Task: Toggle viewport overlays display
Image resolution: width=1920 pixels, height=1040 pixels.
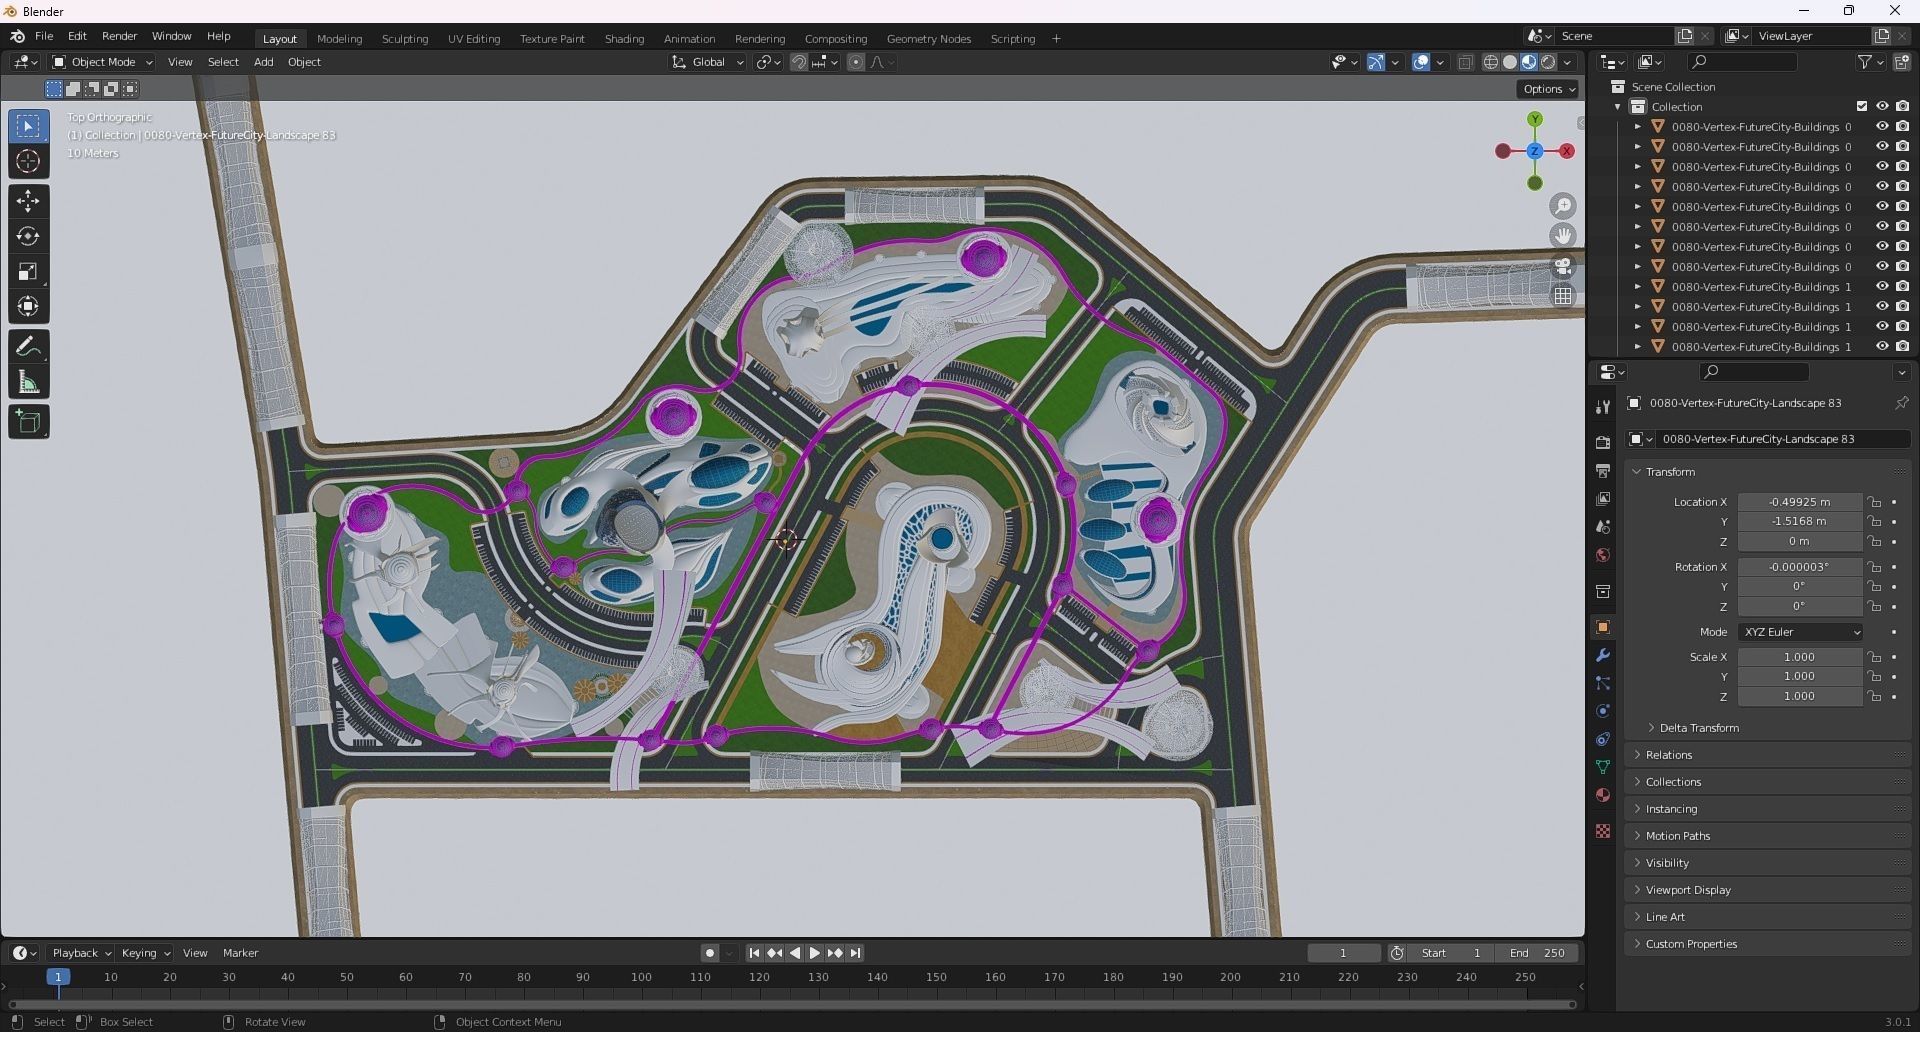Action: coord(1421,62)
